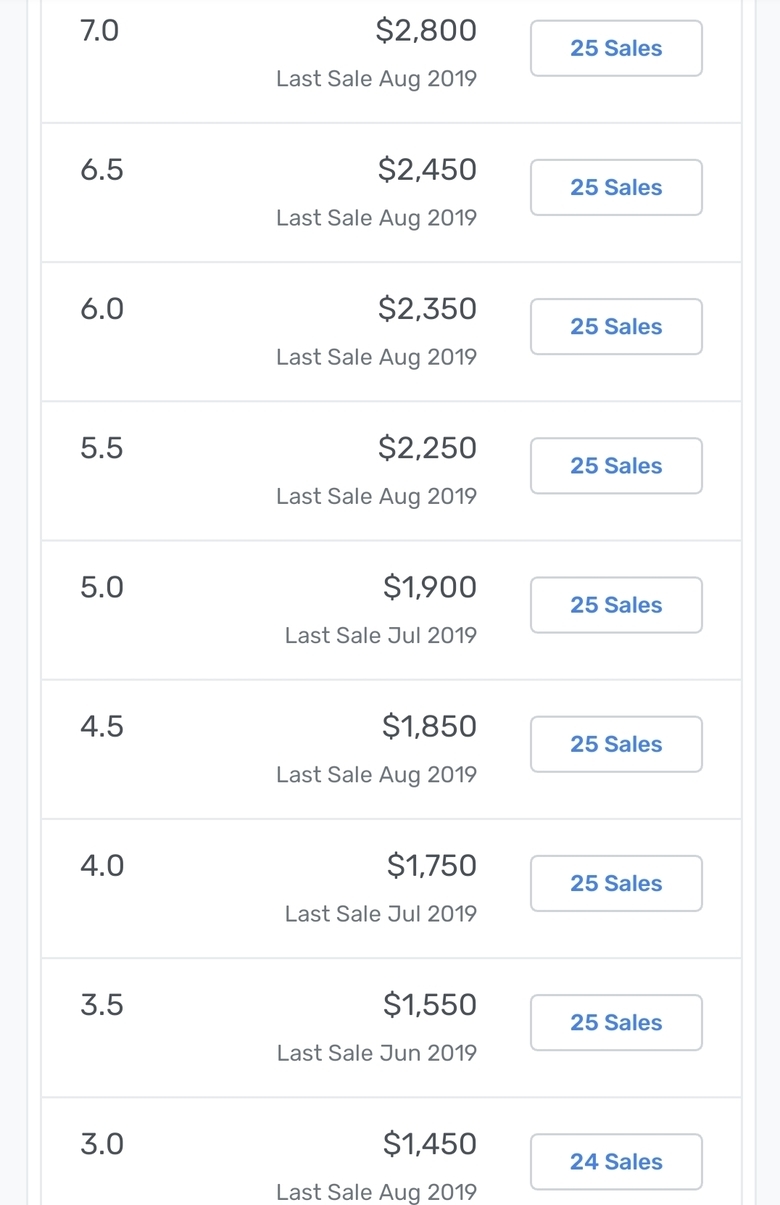Click Last Sale Jul 2019 under $1,750
The height and width of the screenshot is (1205, 780).
pos(381,913)
